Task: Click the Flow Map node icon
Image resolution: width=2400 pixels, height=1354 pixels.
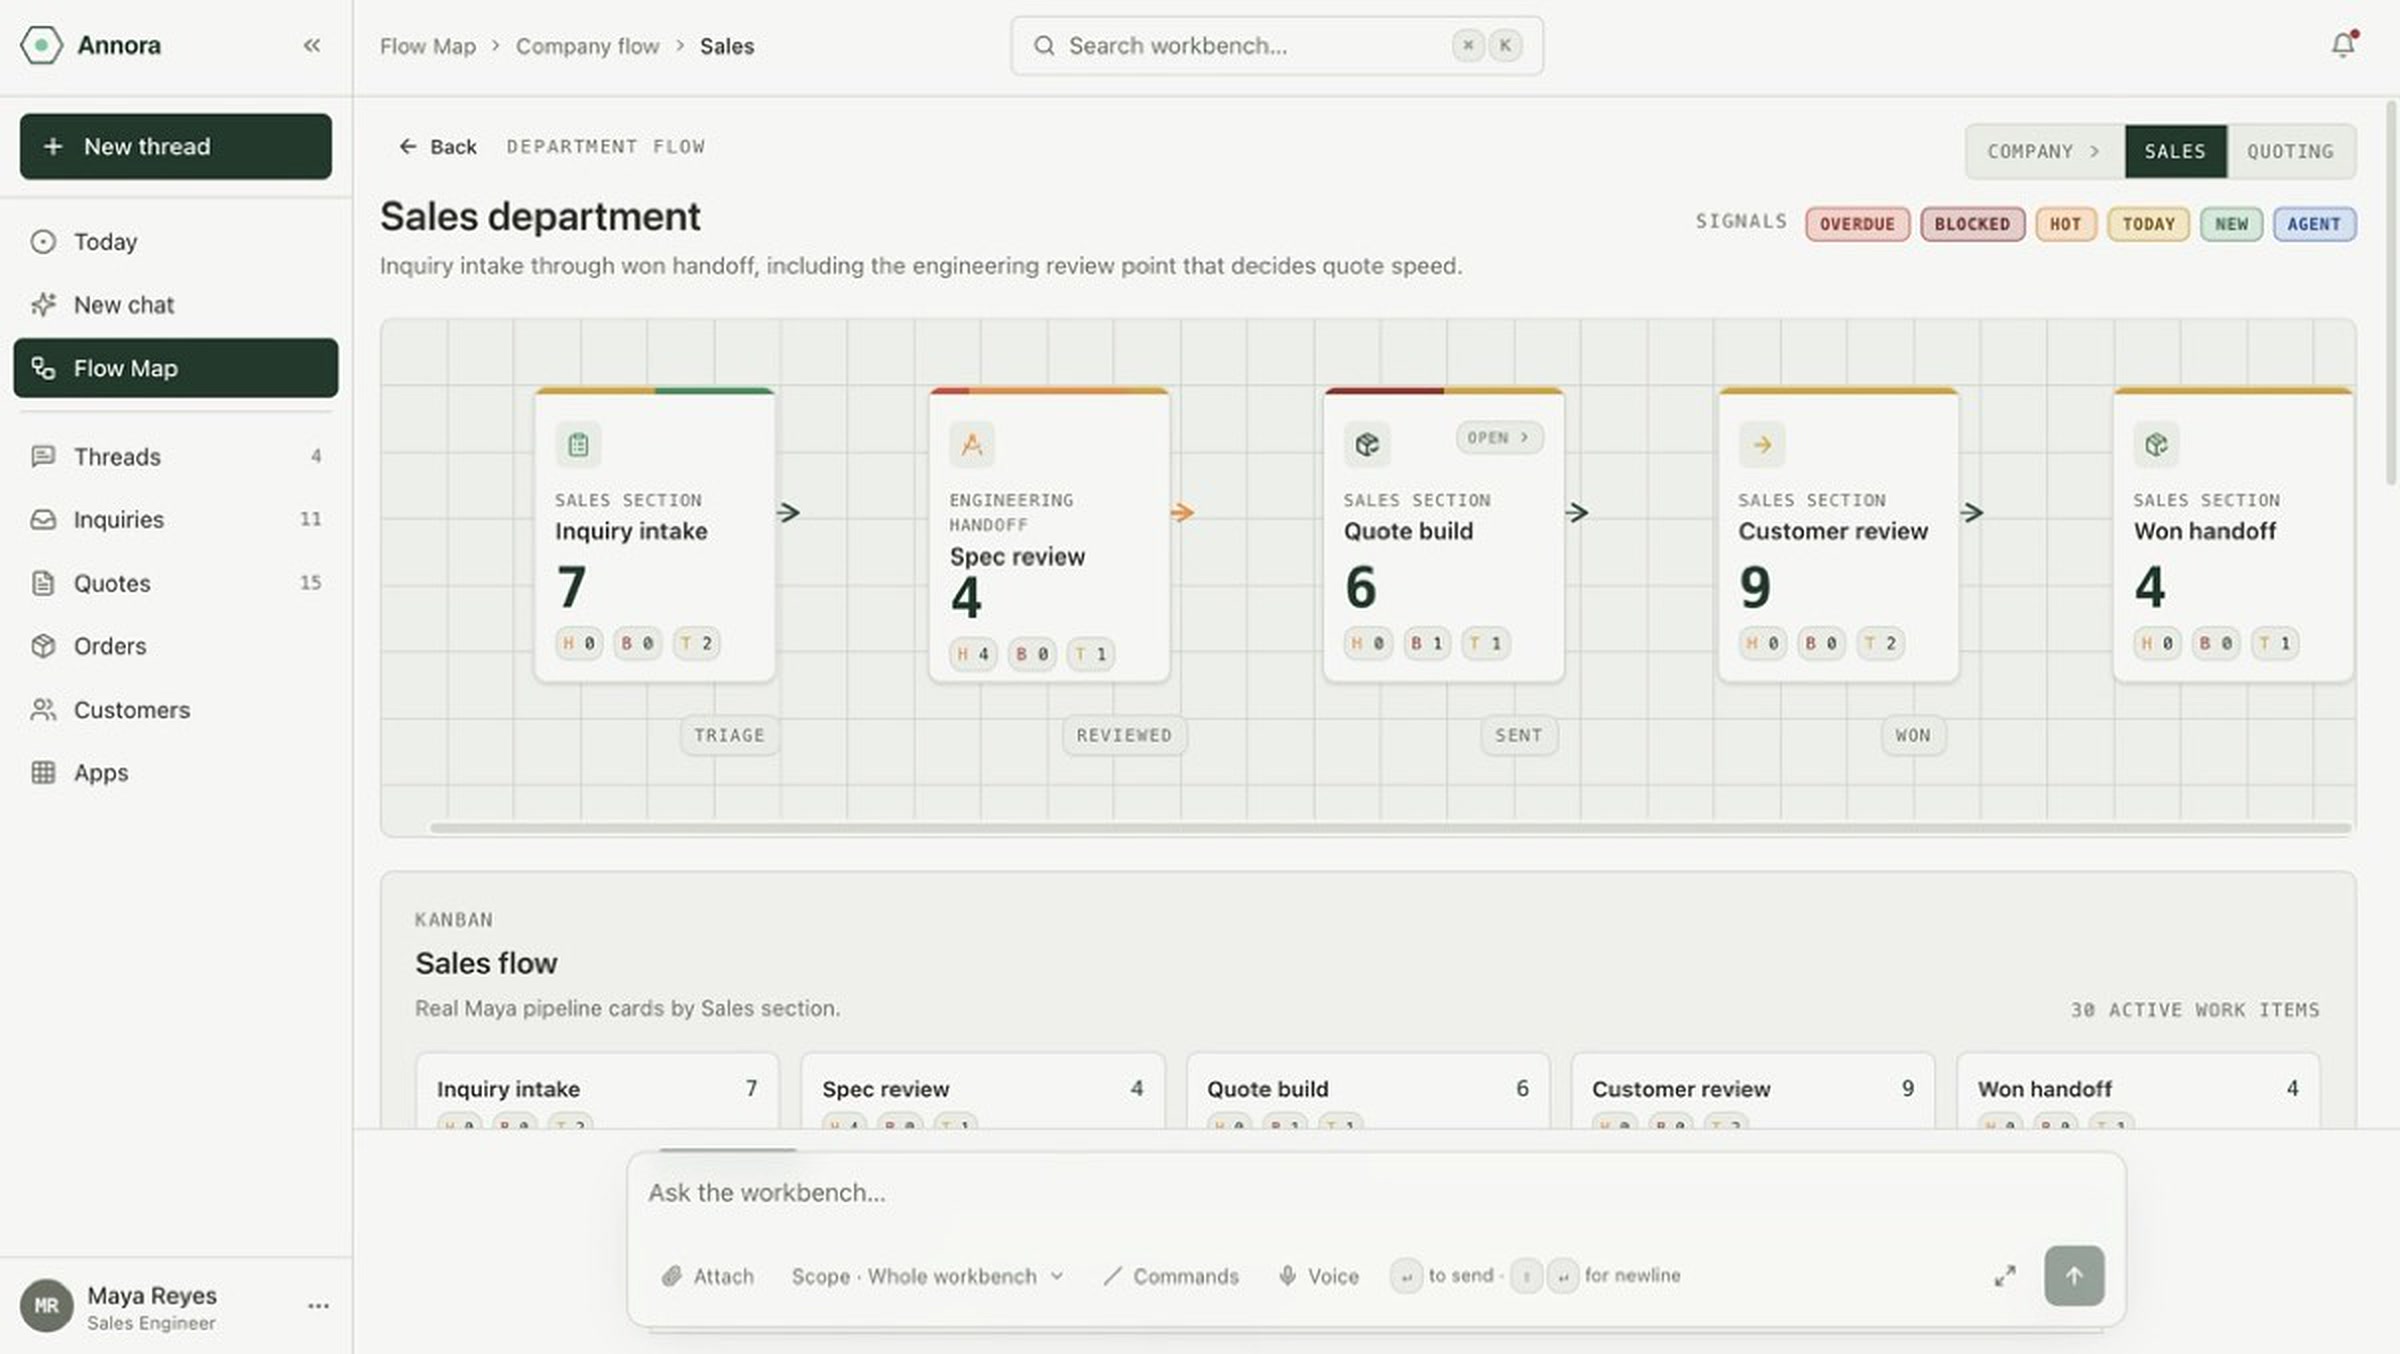Action: click(43, 368)
